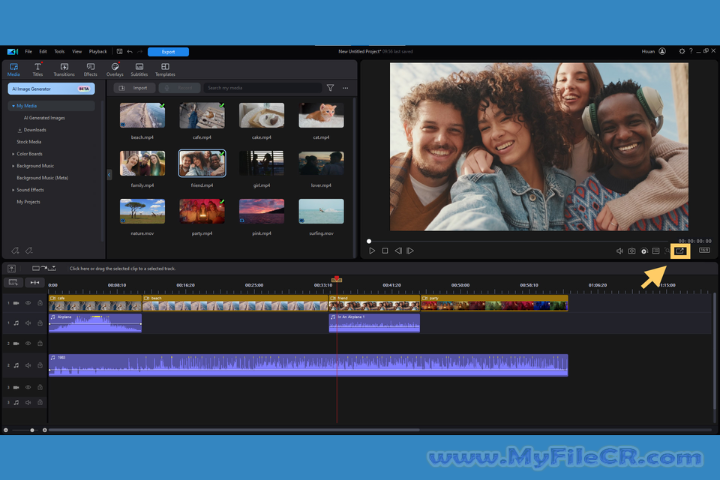This screenshot has width=720, height=480.
Task: Expand the Background Music node
Action: [13, 166]
